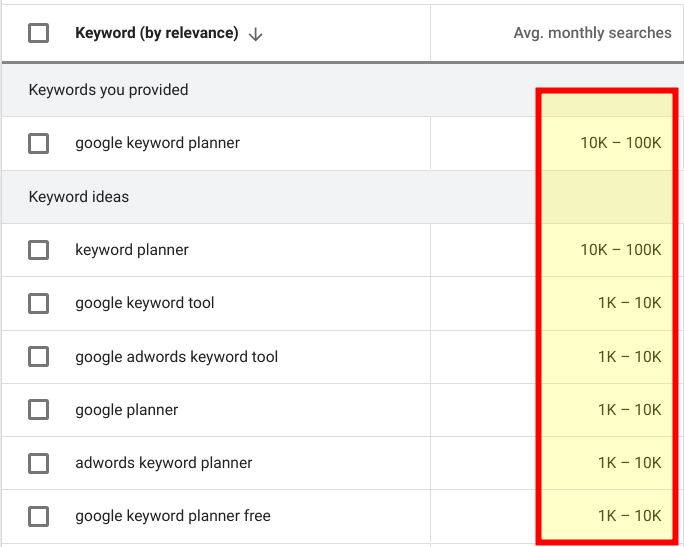Click the 'google planner' keyword text
This screenshot has height=547, width=684.
click(x=127, y=410)
